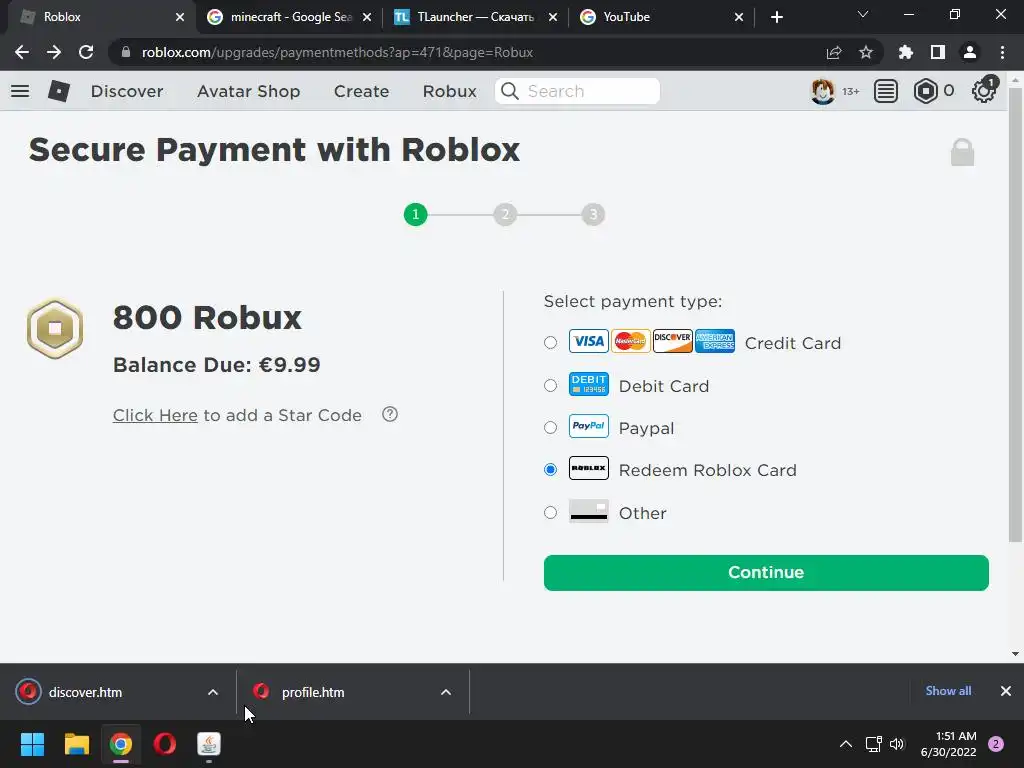Click the Visa card logo
The image size is (1024, 768).
coord(588,341)
